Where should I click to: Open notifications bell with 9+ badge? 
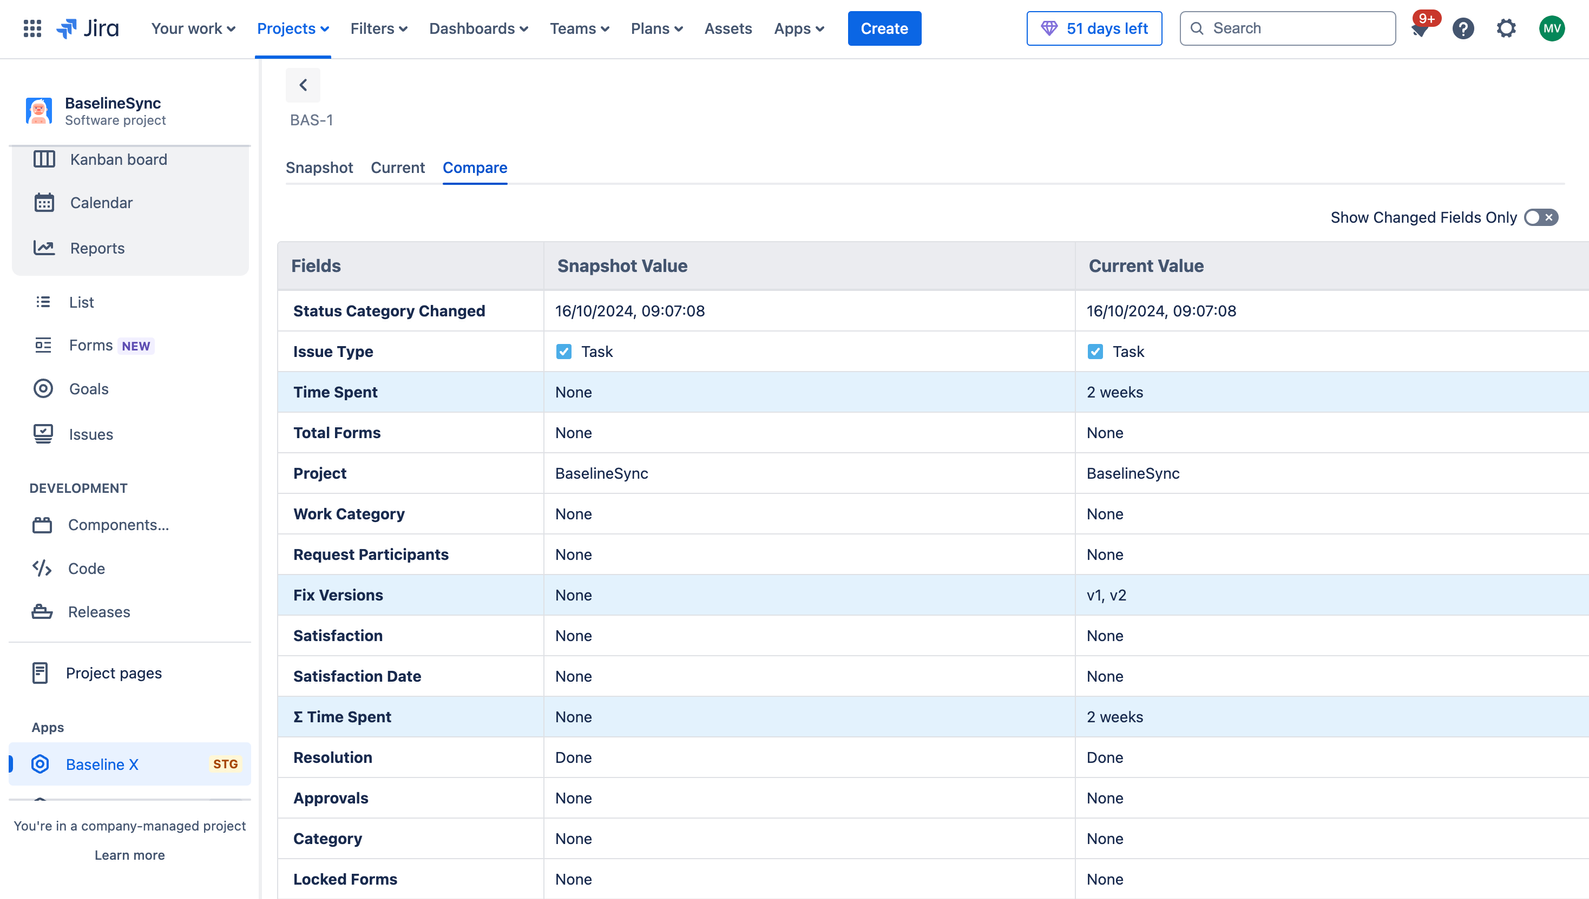coord(1420,28)
